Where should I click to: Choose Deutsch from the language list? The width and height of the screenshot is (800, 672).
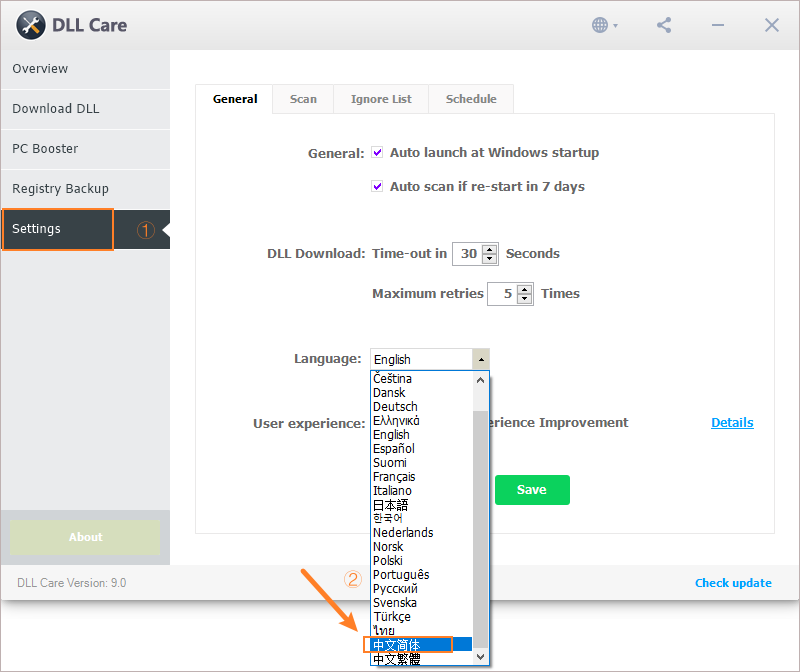421,407
